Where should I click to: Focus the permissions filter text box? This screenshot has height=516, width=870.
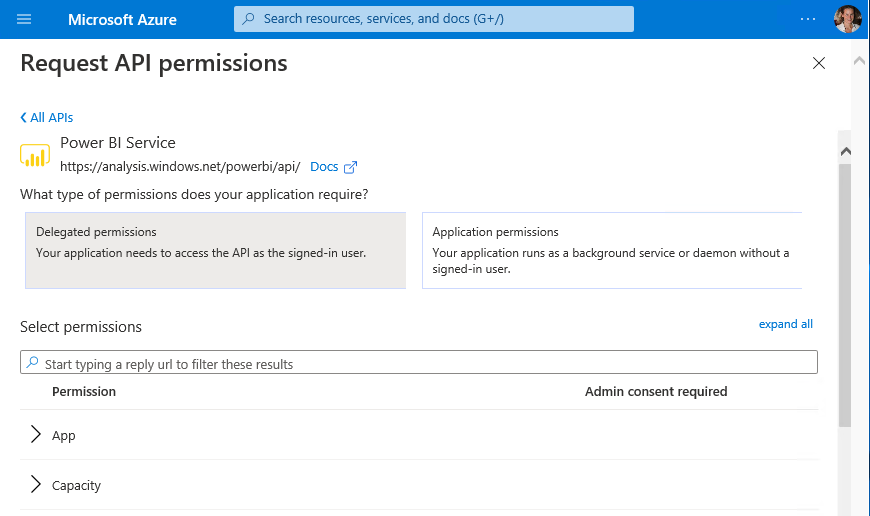tap(420, 363)
